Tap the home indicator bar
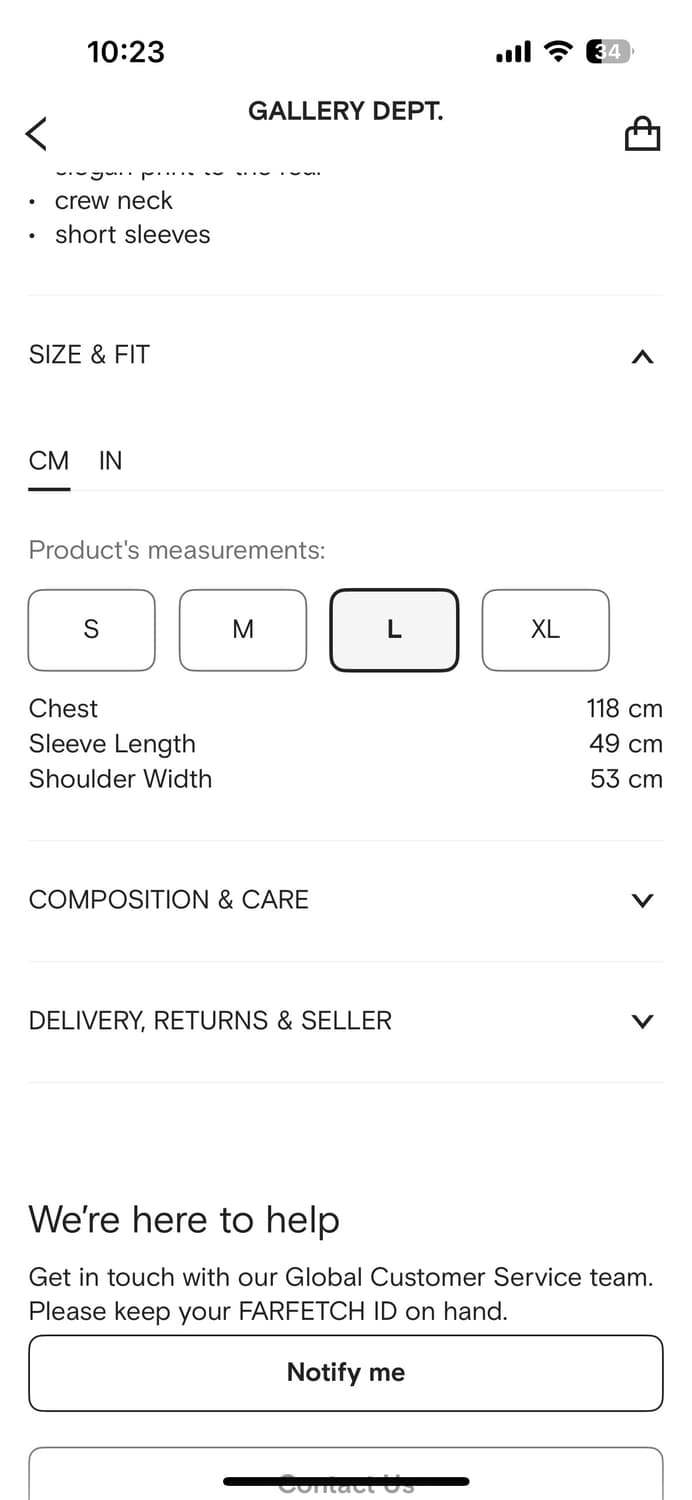 point(346,1482)
